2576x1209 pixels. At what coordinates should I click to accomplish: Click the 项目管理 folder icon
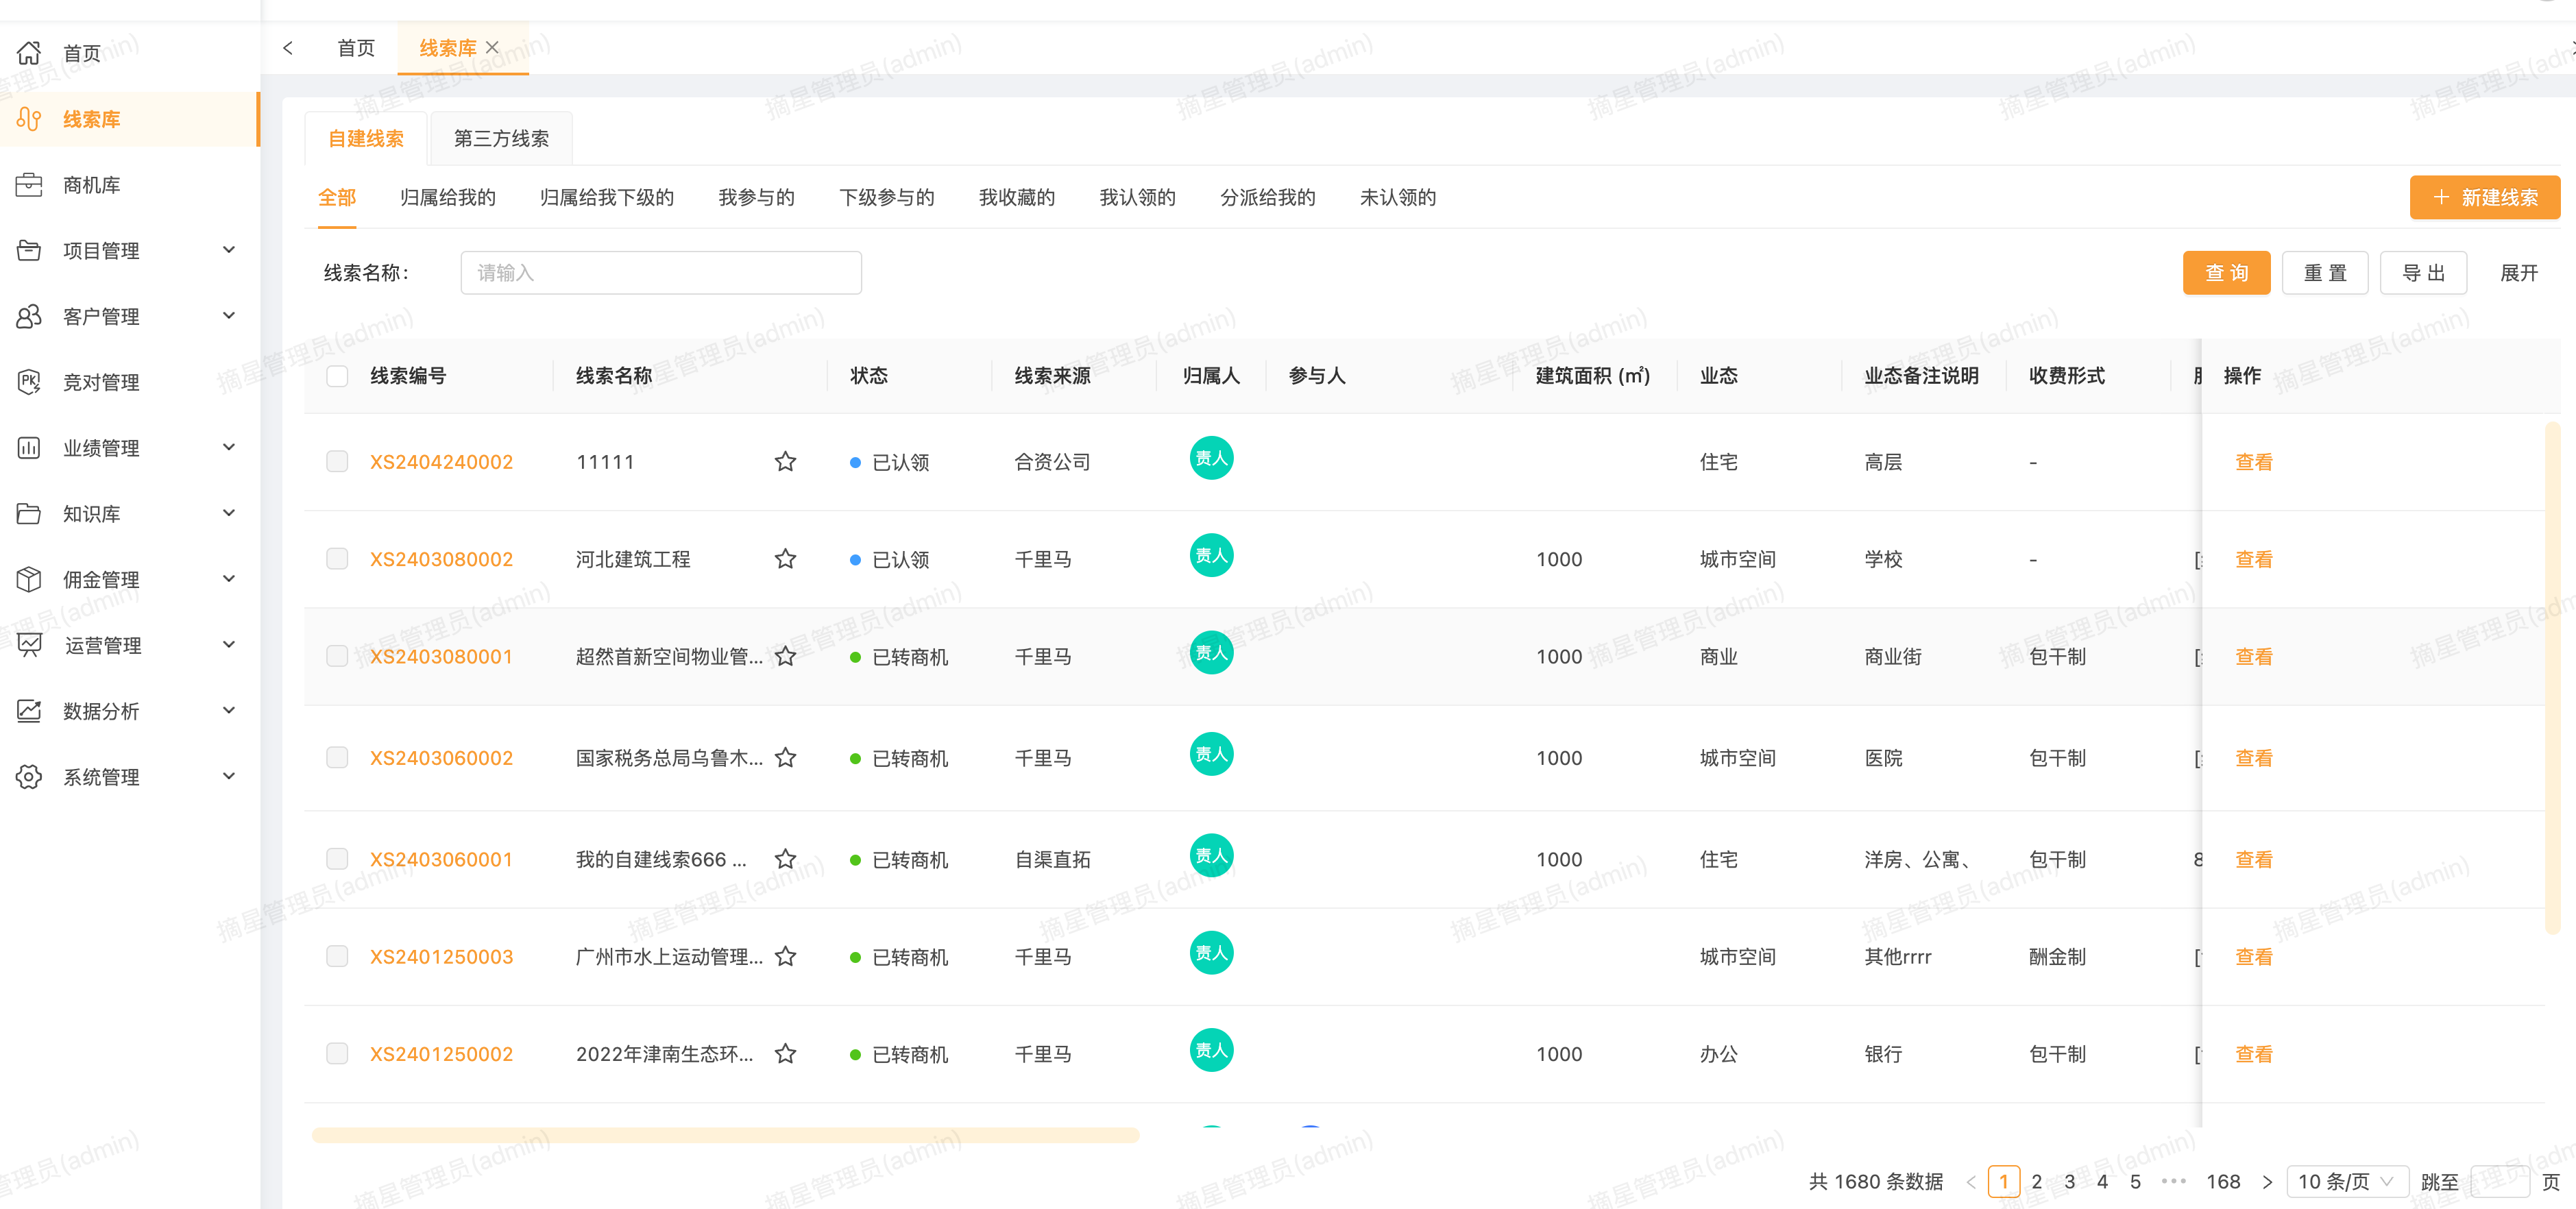point(29,250)
